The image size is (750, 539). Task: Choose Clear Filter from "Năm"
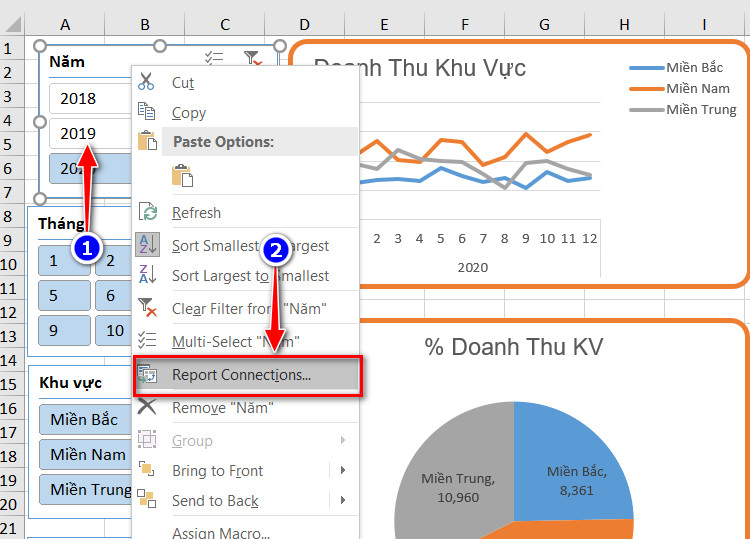click(x=246, y=308)
